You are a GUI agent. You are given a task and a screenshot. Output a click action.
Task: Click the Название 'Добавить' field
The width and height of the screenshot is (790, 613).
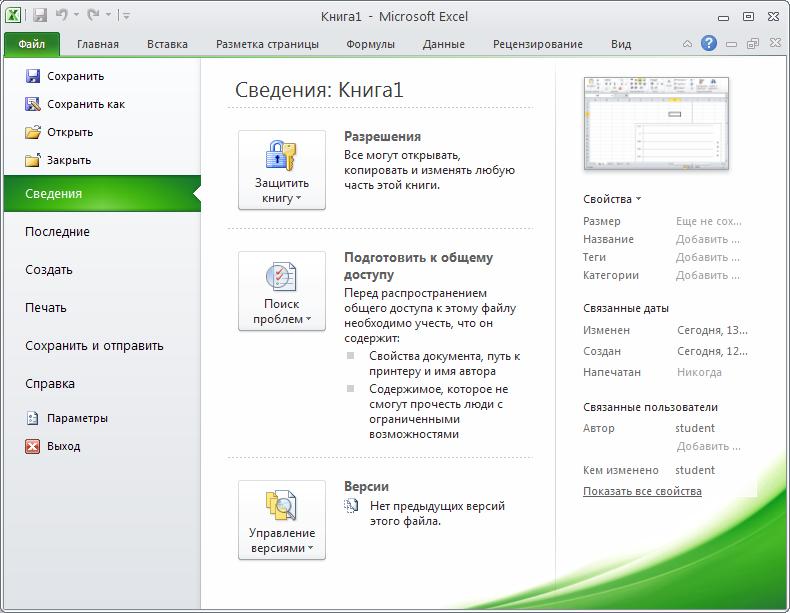708,239
